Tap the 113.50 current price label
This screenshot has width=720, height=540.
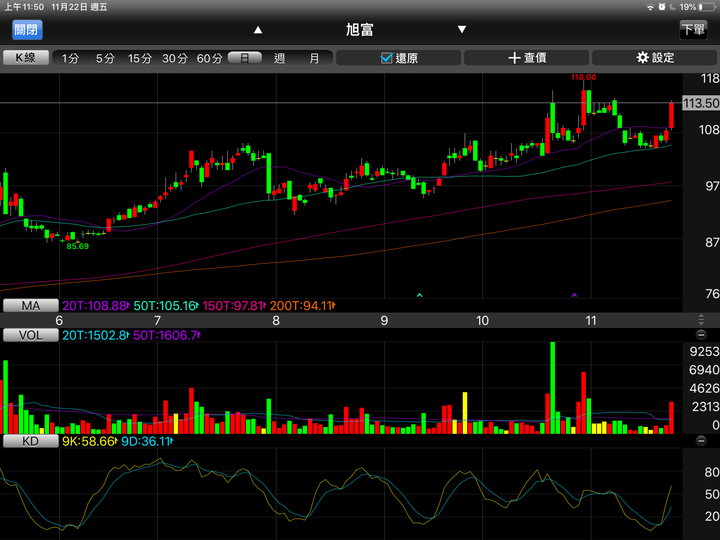click(701, 103)
